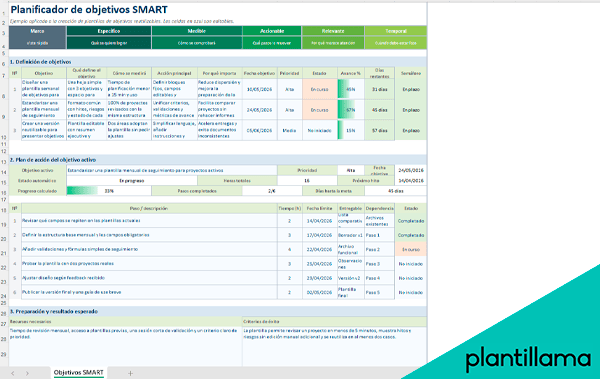Viewport: 600px width, 379px height.
Task: Click 'Prioridad' column header in objectives table
Action: tap(289, 73)
